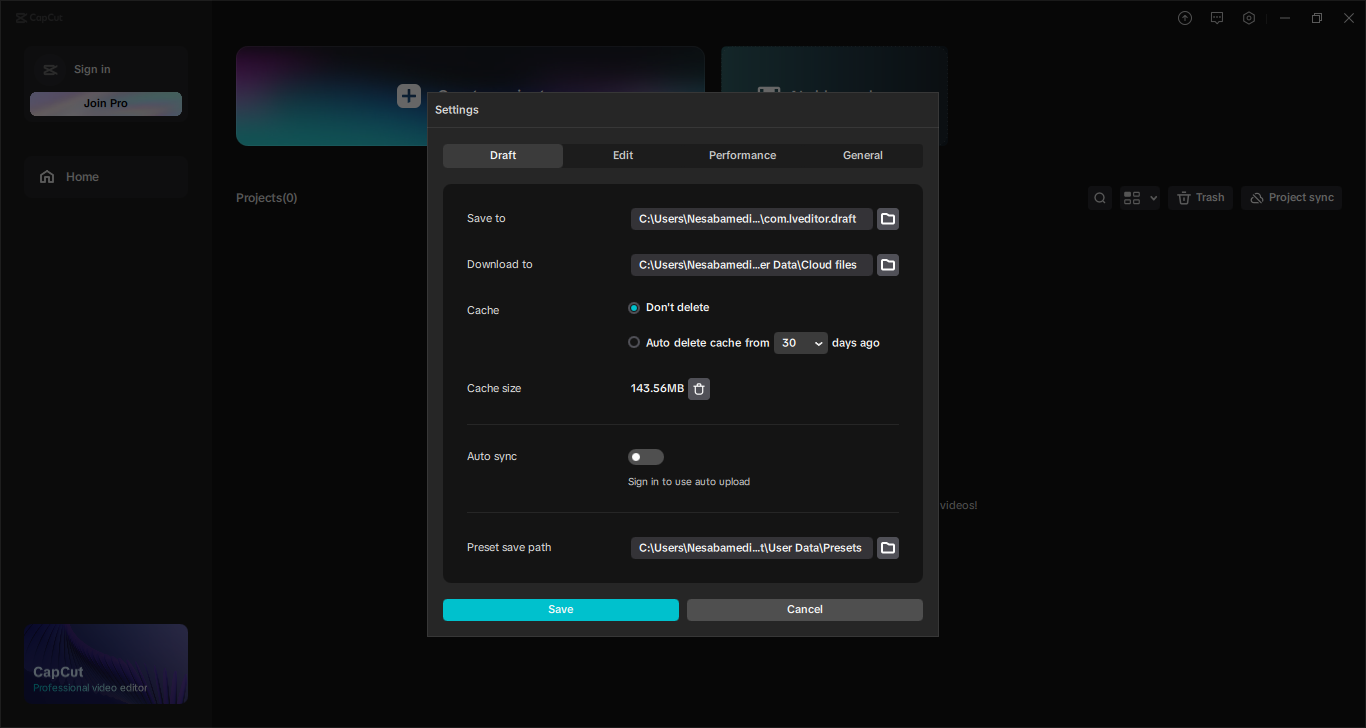
Task: Expand the 30 days cache dropdown
Action: pyautogui.click(x=800, y=343)
